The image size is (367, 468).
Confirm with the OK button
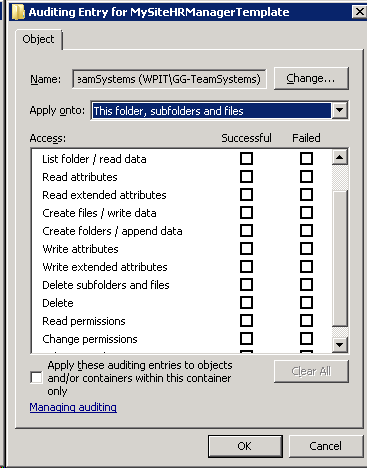(x=245, y=446)
